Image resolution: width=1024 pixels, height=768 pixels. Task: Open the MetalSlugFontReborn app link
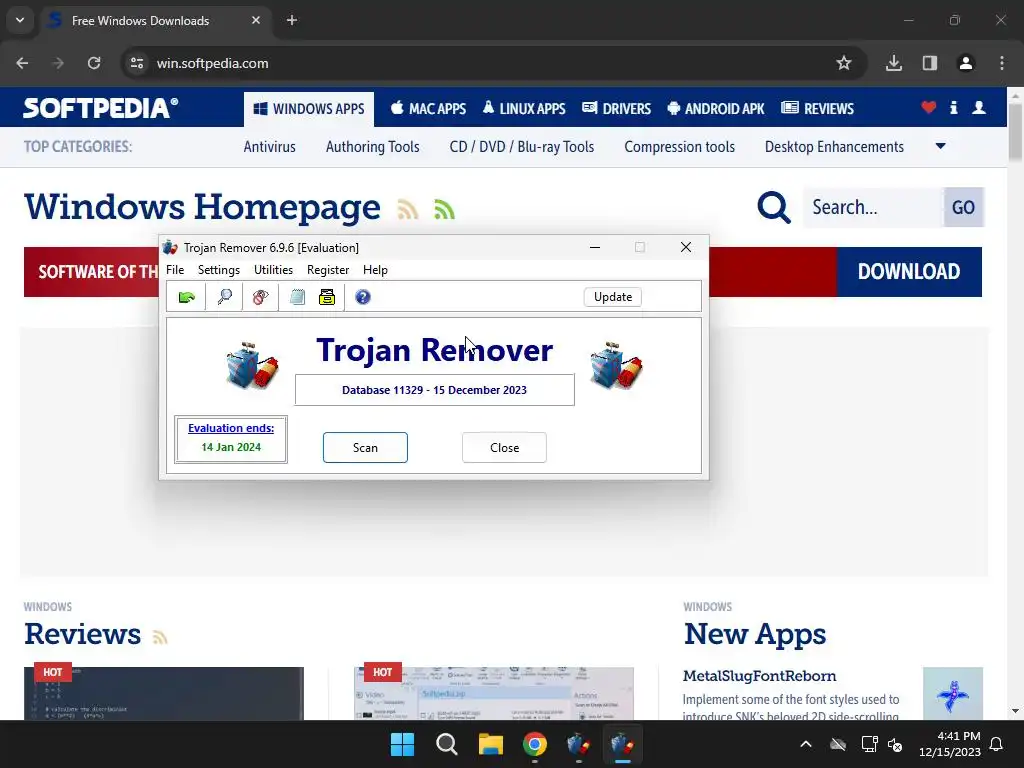(x=760, y=676)
